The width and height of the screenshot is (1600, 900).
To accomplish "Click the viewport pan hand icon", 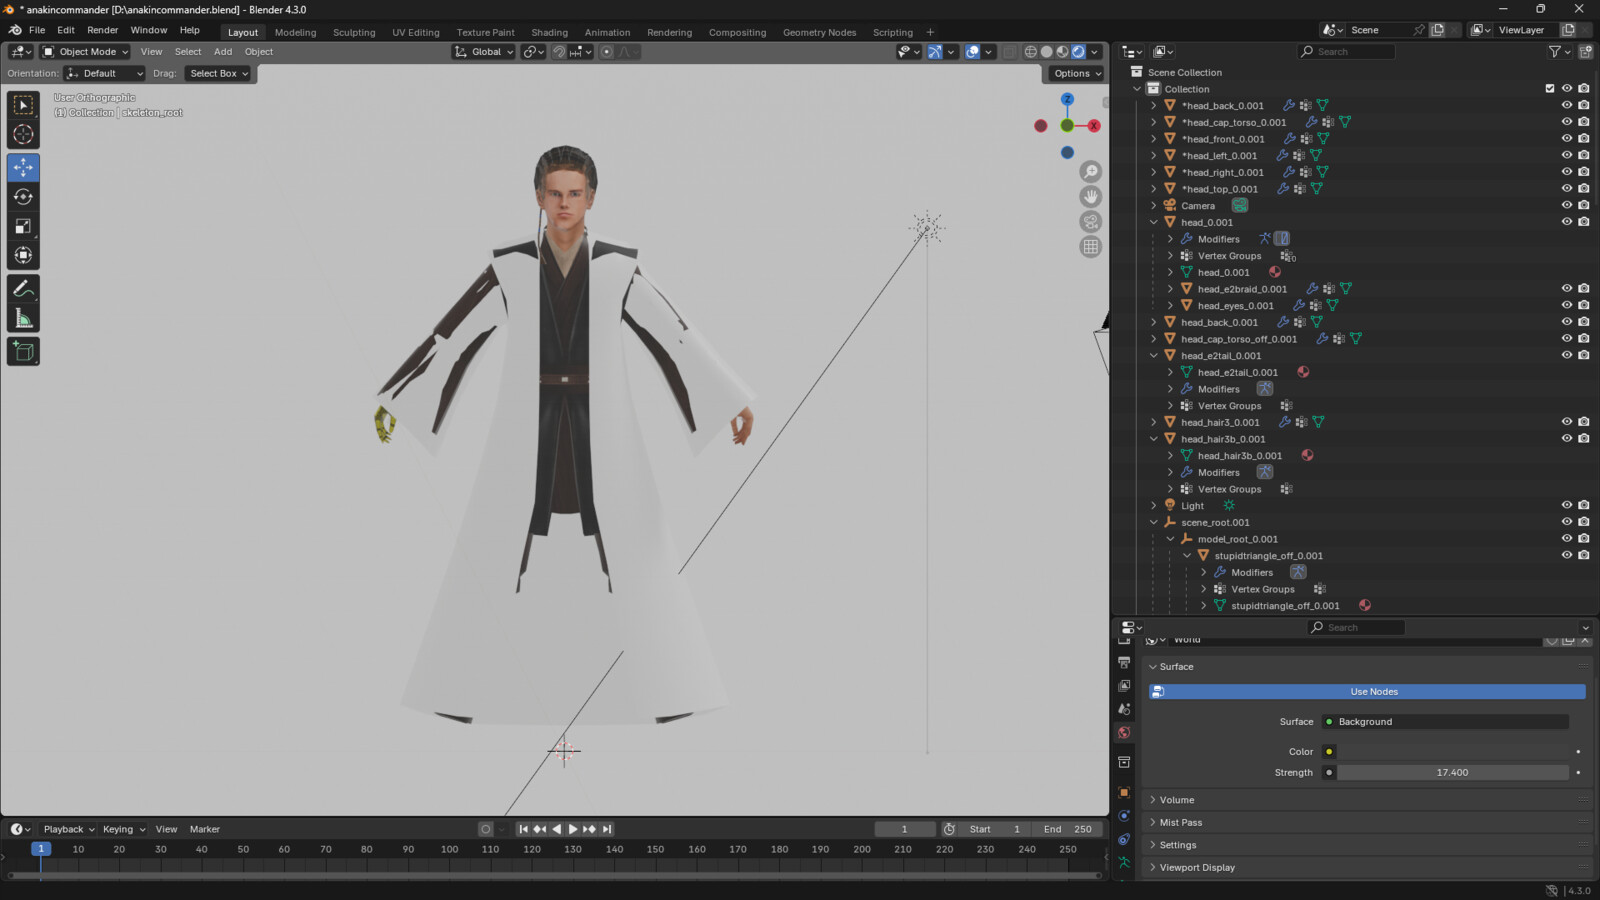I will coord(1091,197).
